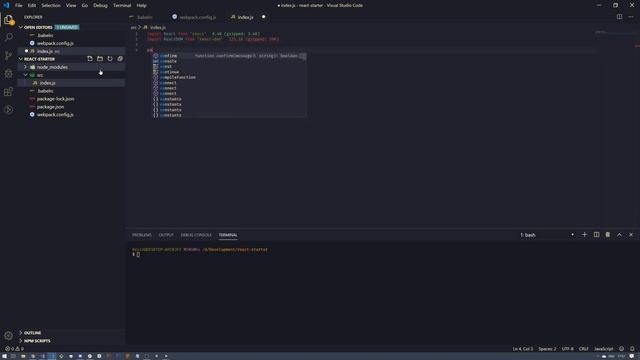Open the Terminal menu

[x=122, y=5]
